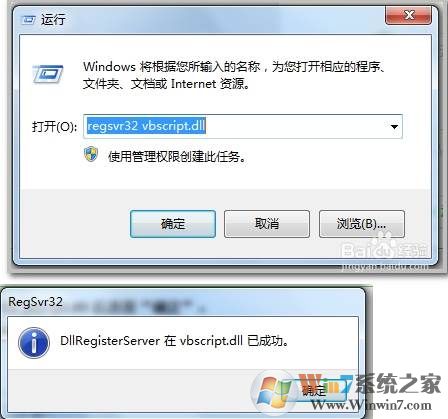
Task: Click the RegSvr32 dialog title
Action: click(35, 302)
